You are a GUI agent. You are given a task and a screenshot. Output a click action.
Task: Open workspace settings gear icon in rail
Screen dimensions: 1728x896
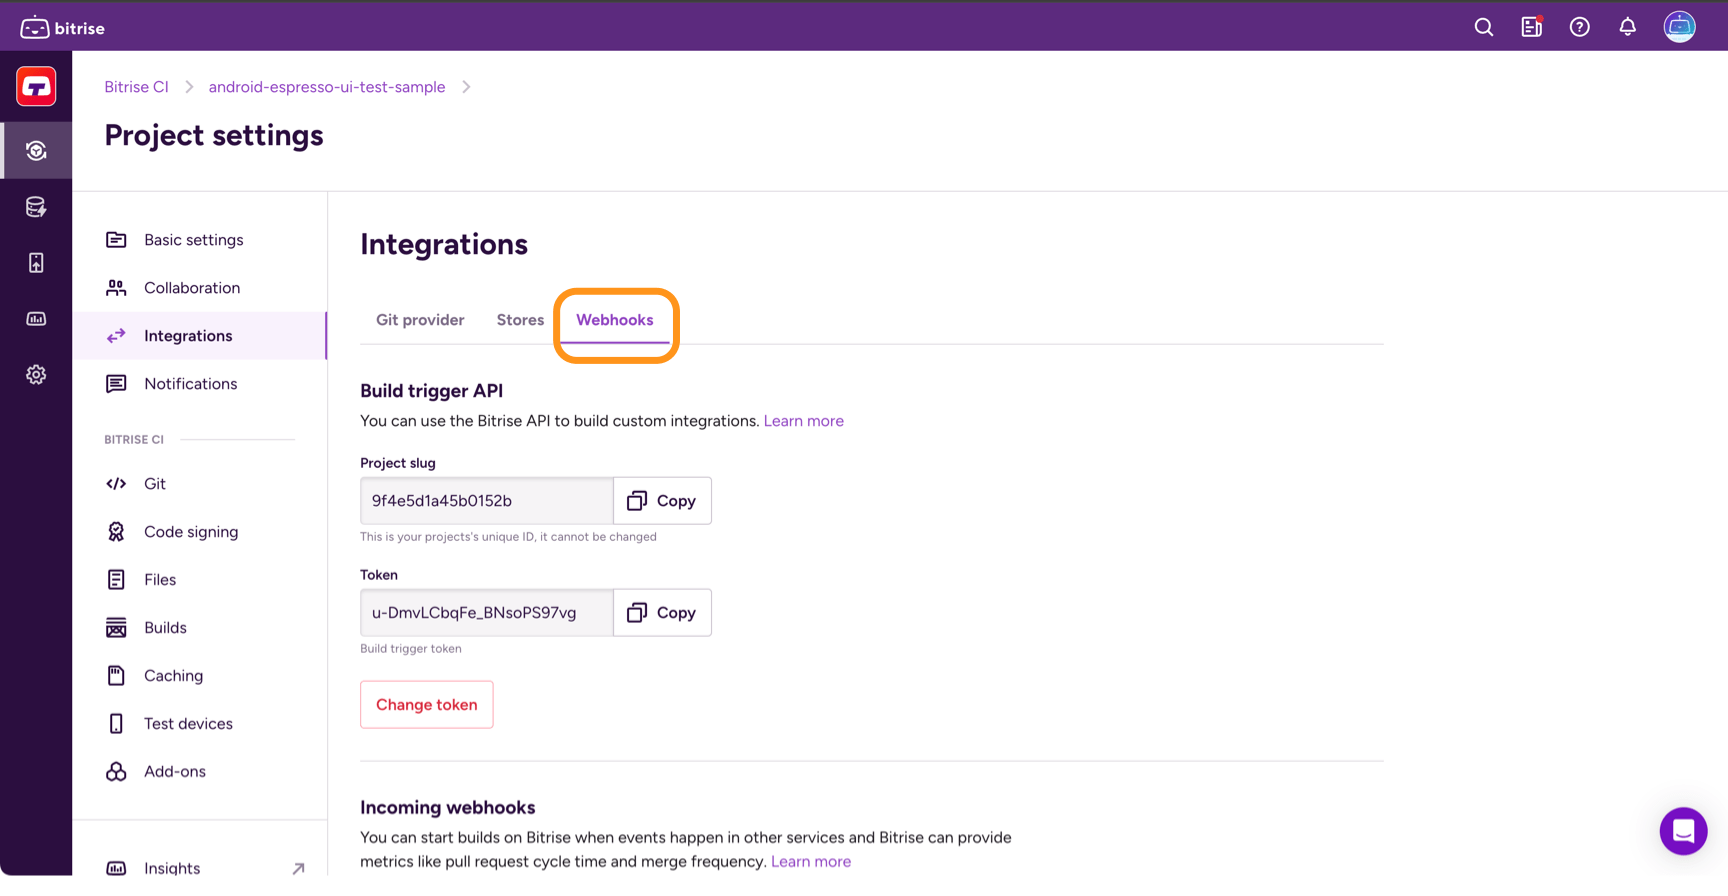point(36,375)
